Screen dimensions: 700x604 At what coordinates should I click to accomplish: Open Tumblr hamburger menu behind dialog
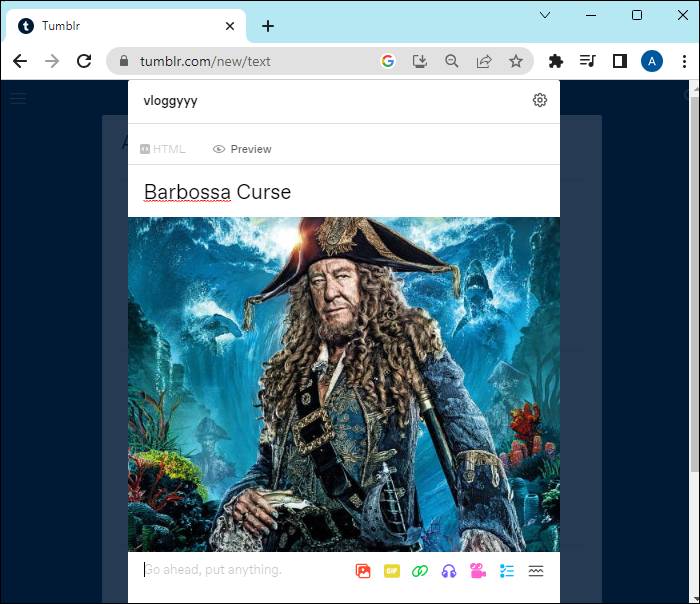18,98
